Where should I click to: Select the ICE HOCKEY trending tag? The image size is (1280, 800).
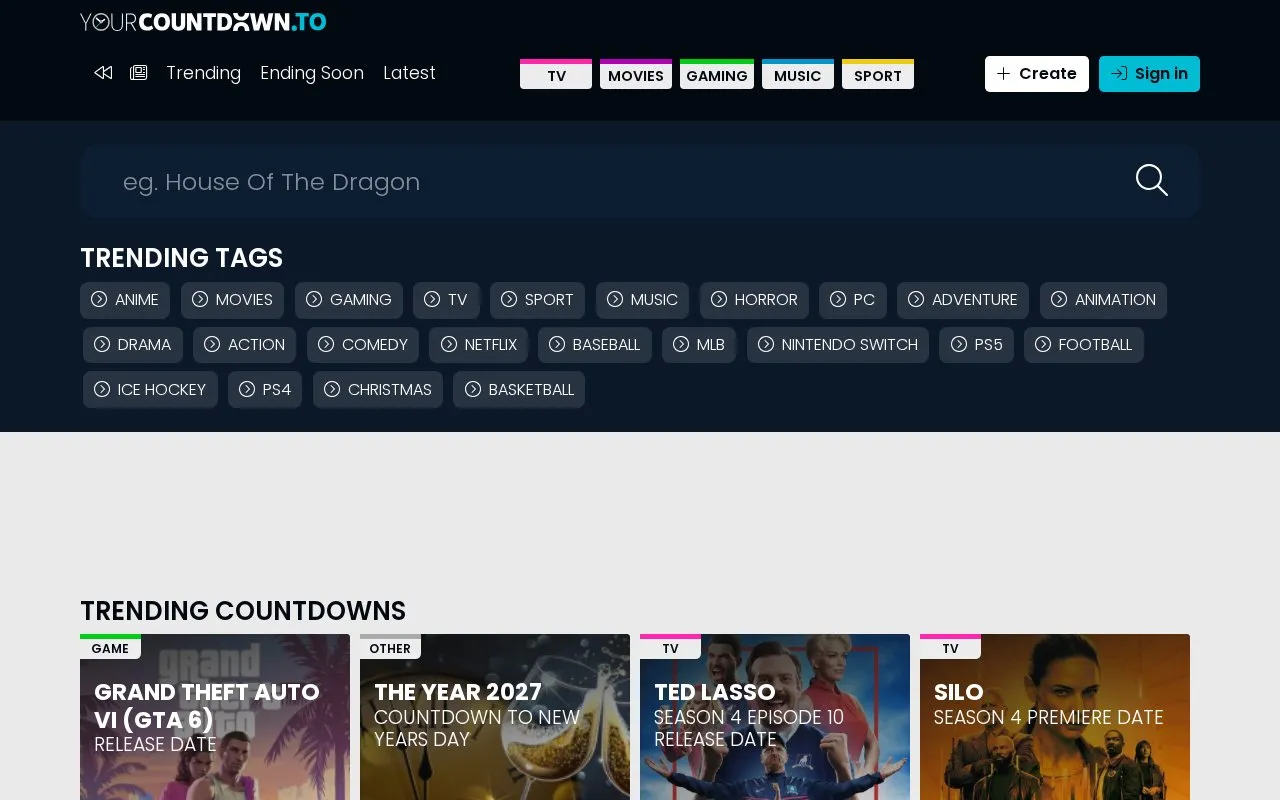click(150, 390)
